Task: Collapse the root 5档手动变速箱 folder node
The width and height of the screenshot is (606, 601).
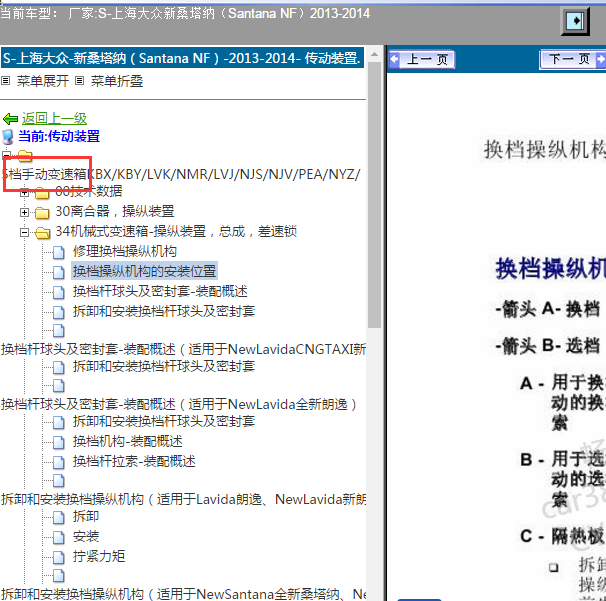Action: point(6,155)
